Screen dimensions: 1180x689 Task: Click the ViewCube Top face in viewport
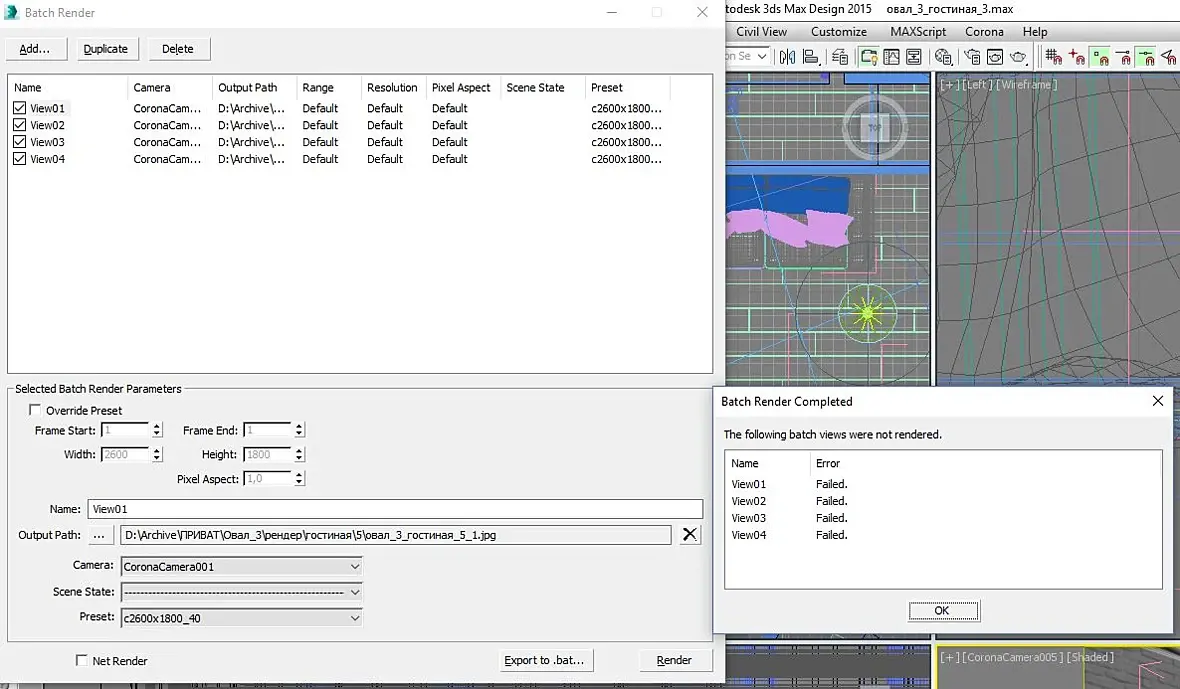pyautogui.click(x=874, y=128)
